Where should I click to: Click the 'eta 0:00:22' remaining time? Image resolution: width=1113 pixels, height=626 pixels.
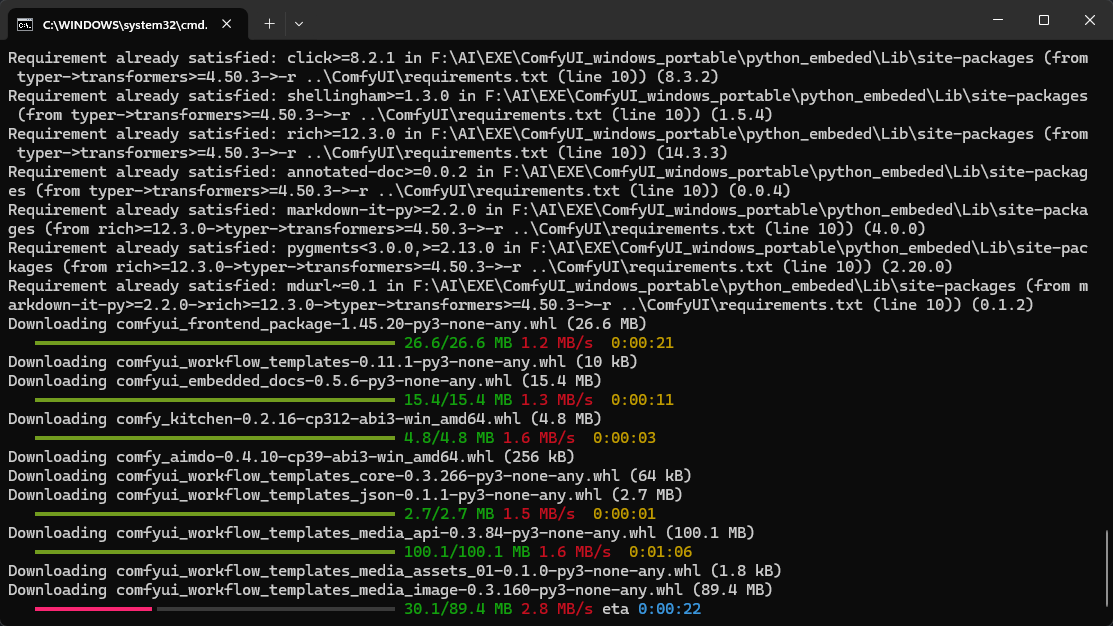point(651,609)
